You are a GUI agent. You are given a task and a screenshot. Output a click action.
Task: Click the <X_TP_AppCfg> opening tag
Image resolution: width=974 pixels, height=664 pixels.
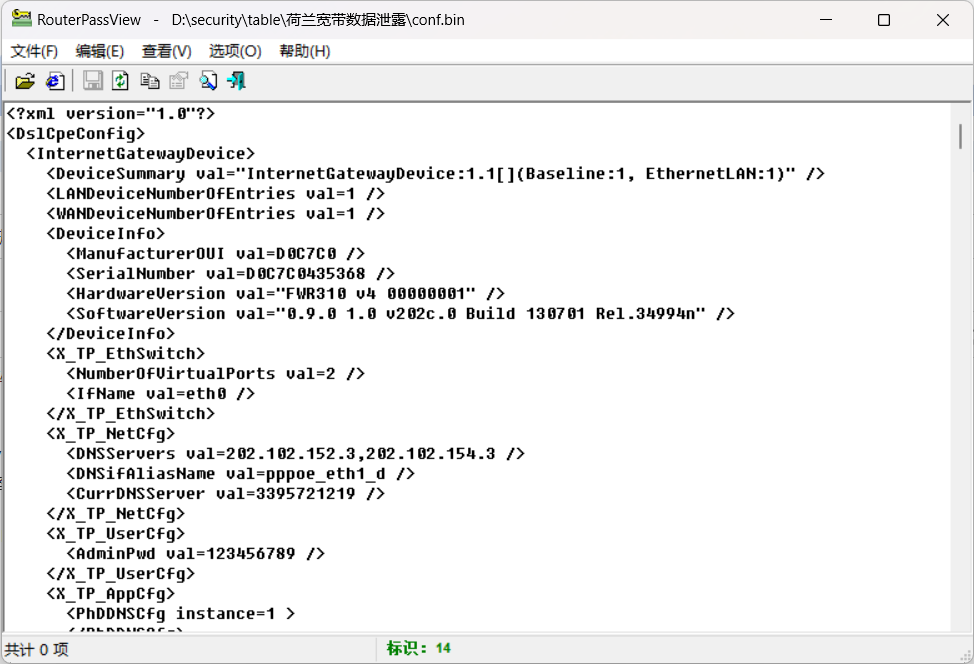[x=111, y=593]
